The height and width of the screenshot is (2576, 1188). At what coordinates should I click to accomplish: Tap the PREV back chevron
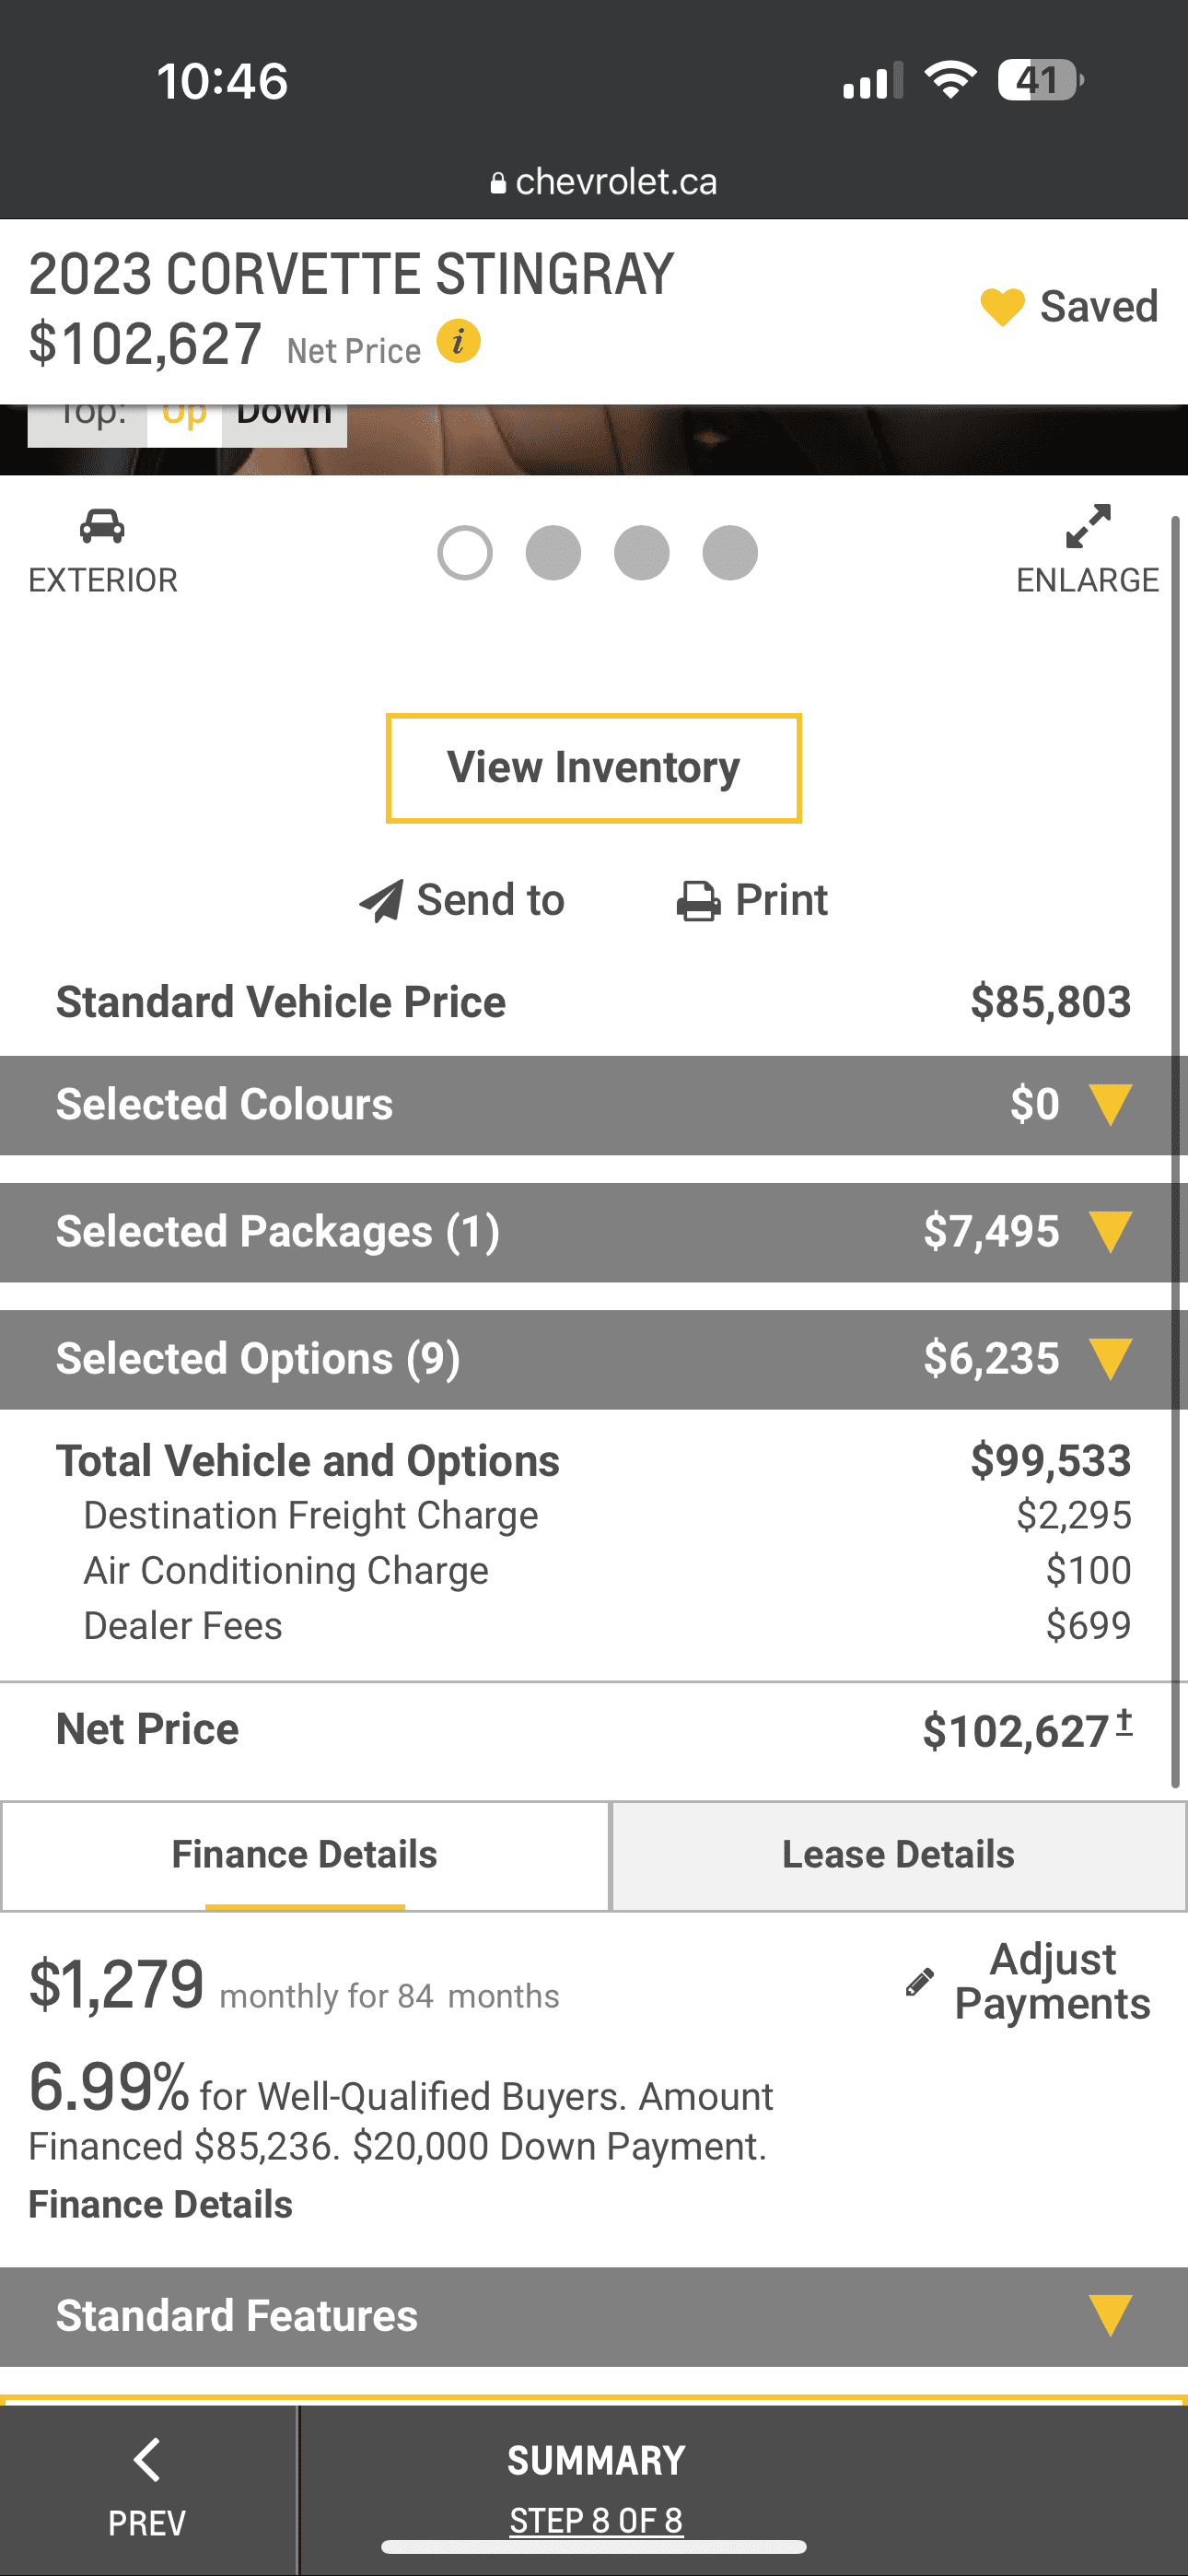pos(147,2461)
